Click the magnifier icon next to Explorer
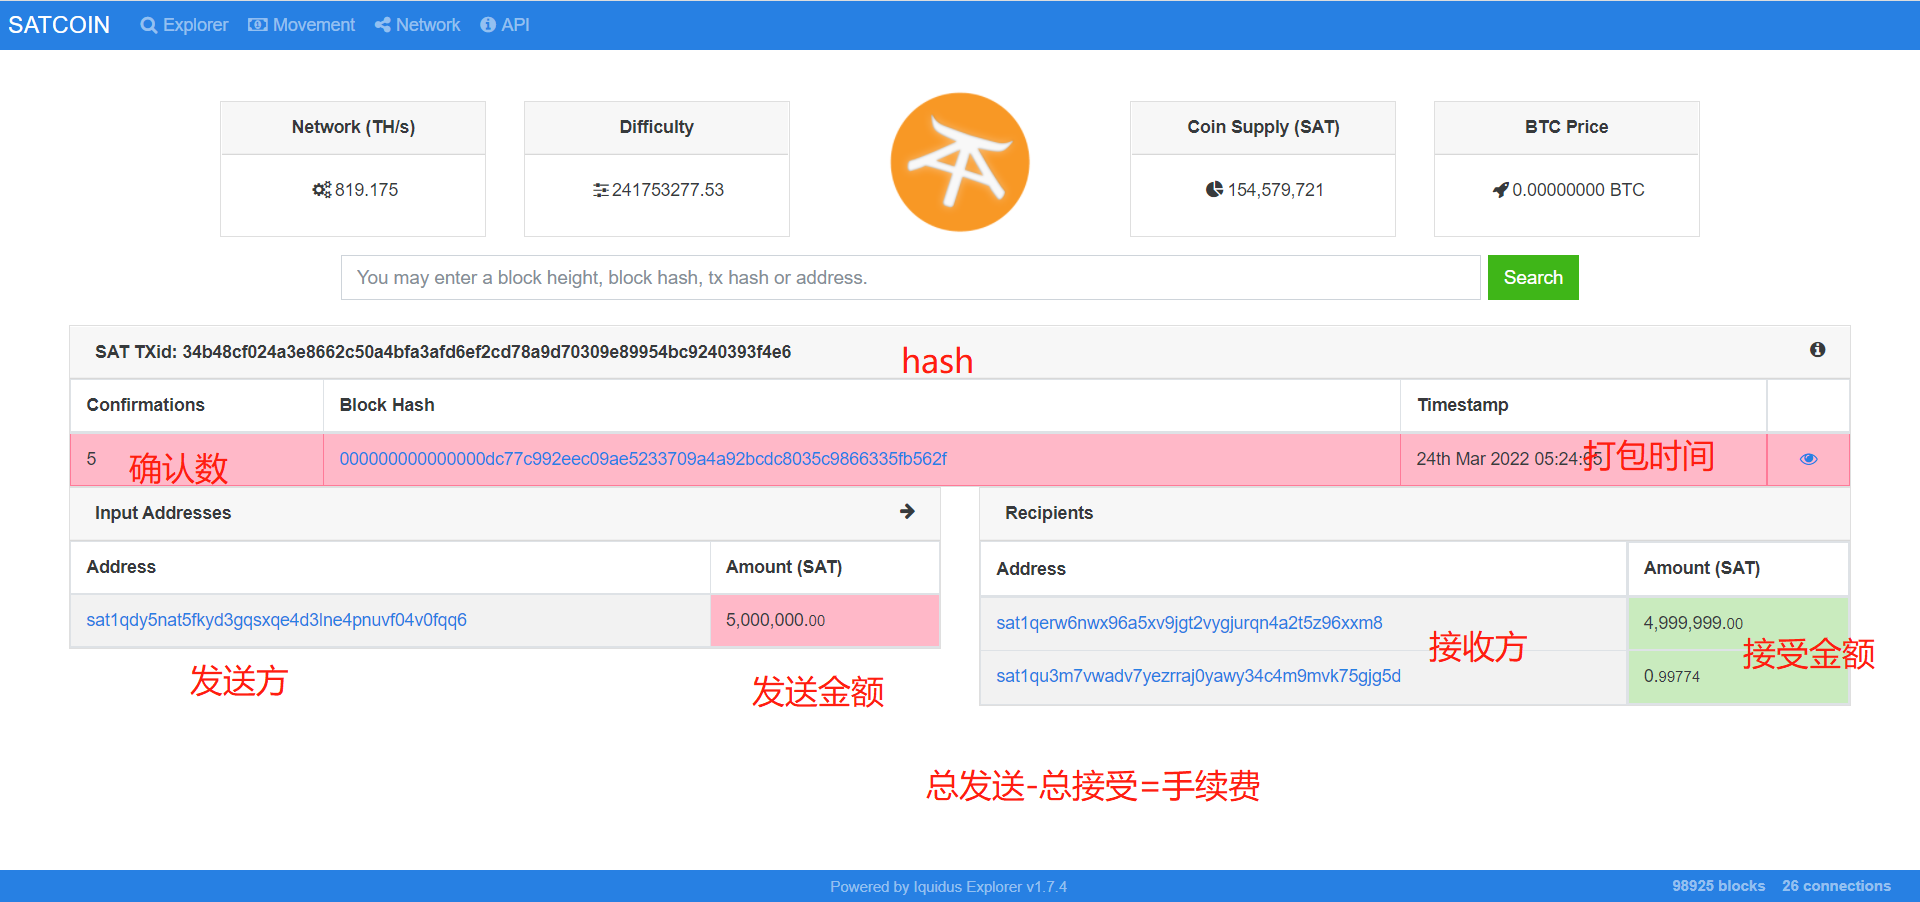The image size is (1920, 902). (148, 24)
